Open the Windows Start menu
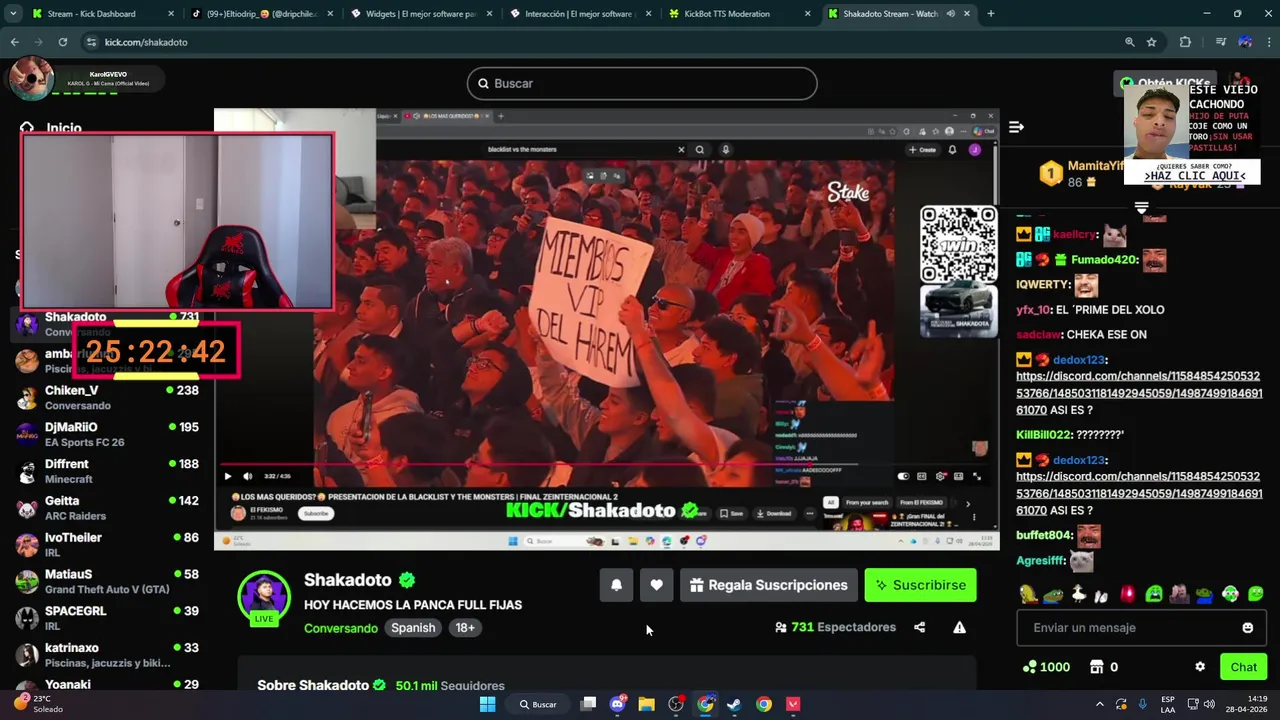 pyautogui.click(x=487, y=704)
